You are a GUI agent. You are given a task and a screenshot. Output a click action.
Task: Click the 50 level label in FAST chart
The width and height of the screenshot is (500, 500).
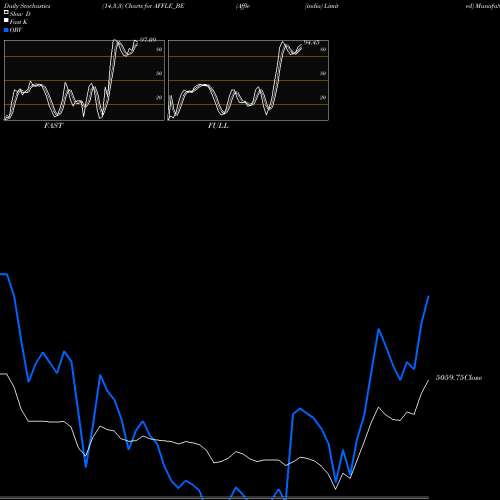pyautogui.click(x=159, y=73)
